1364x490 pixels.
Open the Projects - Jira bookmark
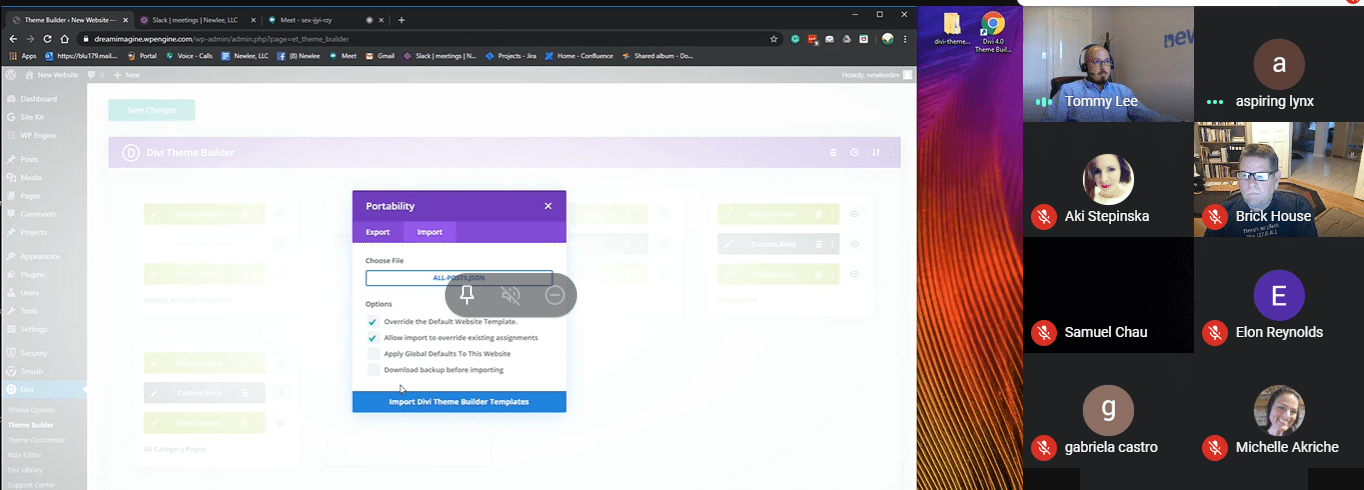click(x=511, y=56)
